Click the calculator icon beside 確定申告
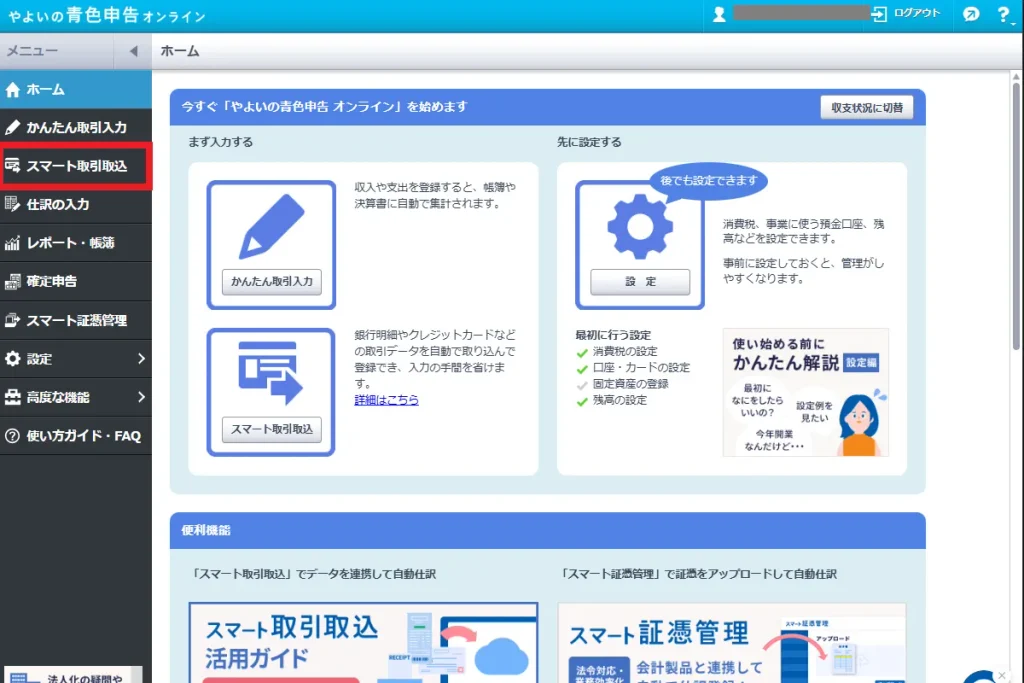The image size is (1024, 683). (12, 281)
